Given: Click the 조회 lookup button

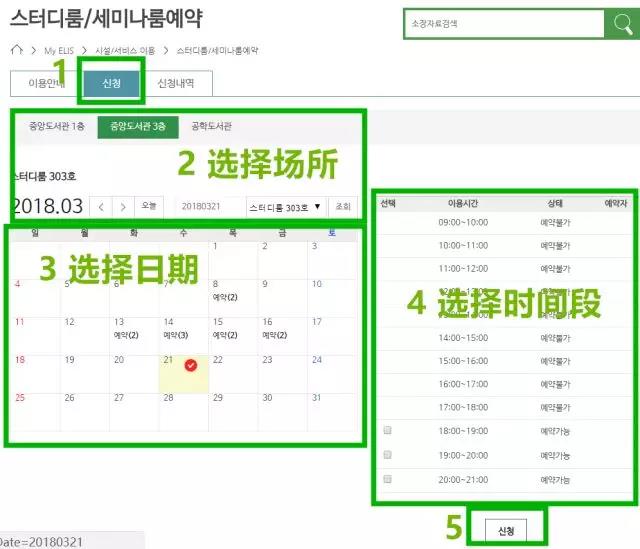Looking at the screenshot, I should click(343, 206).
